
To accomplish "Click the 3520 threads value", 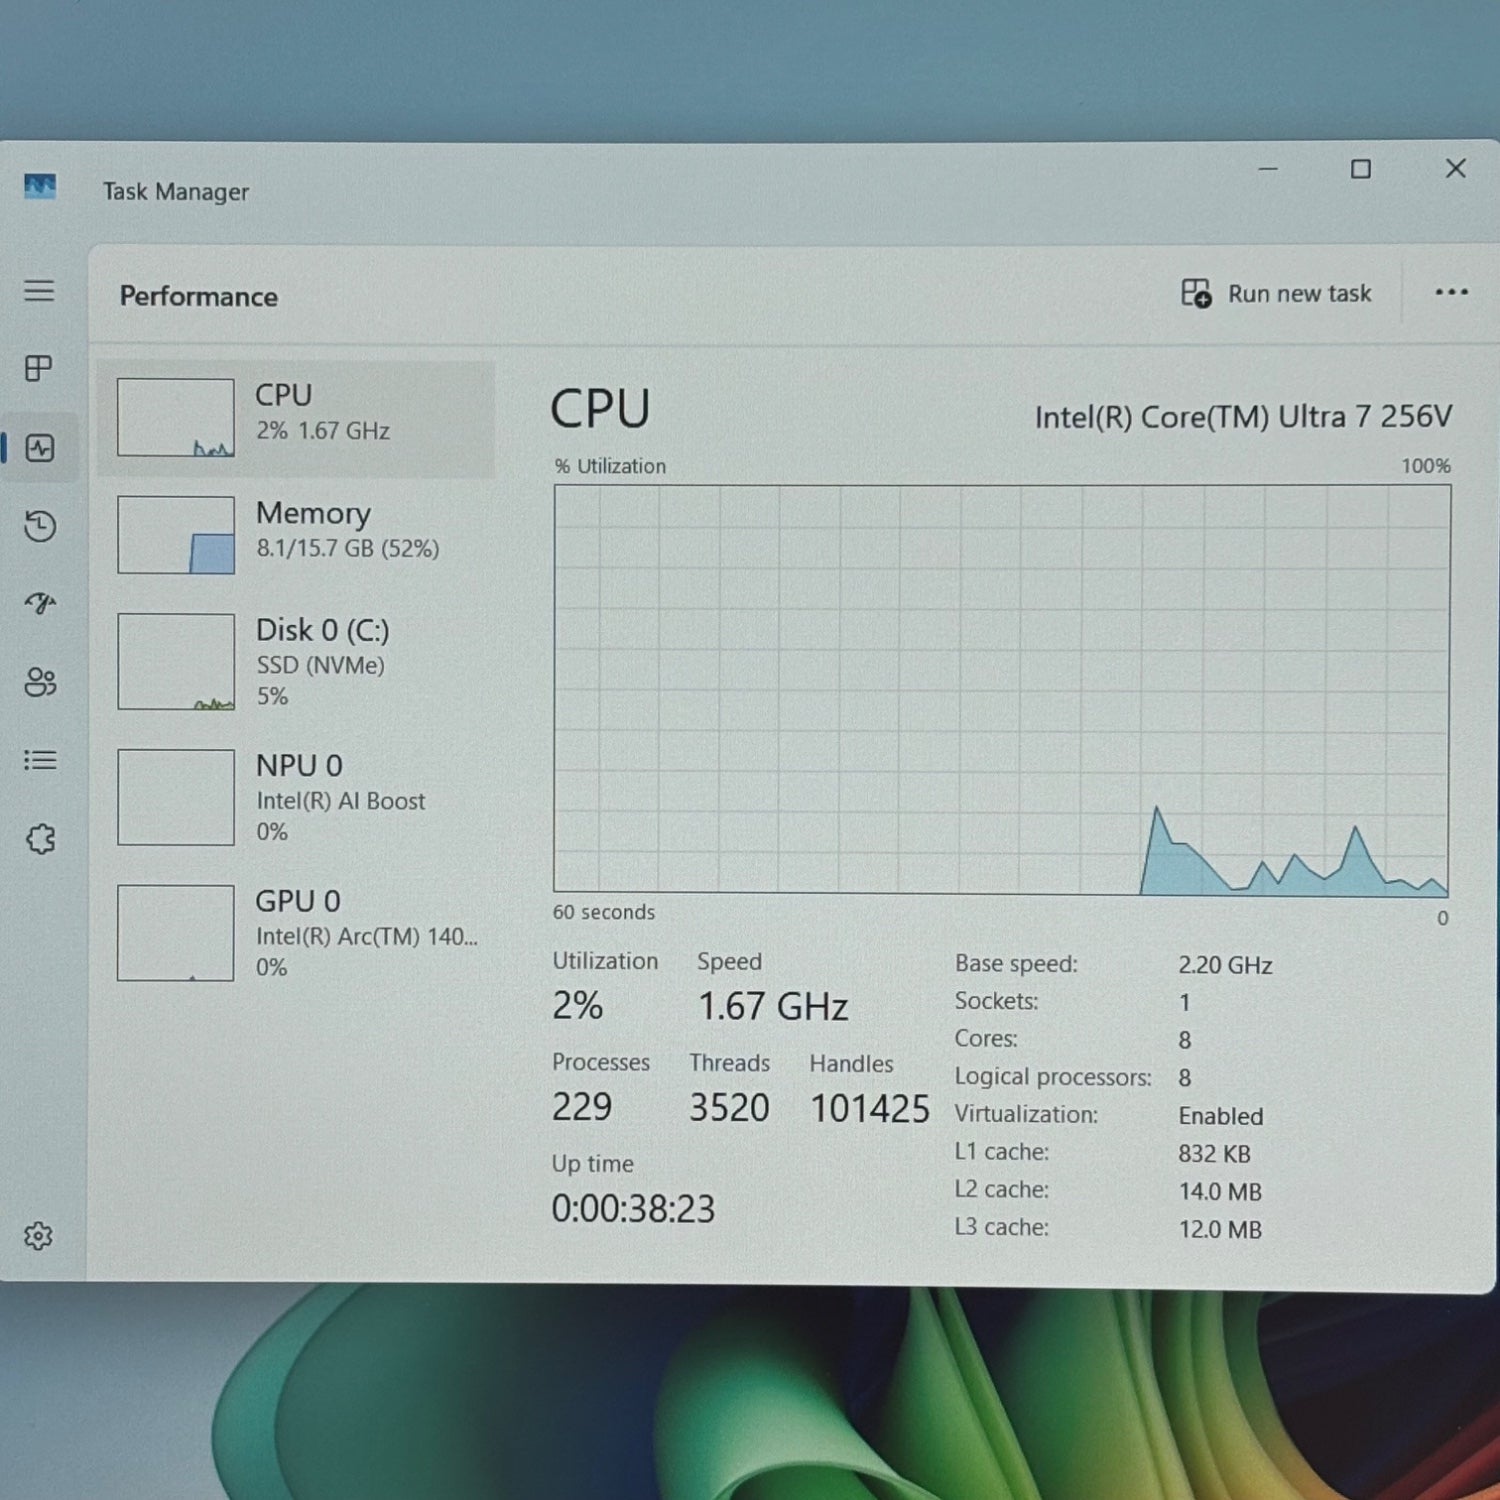I will (729, 1108).
